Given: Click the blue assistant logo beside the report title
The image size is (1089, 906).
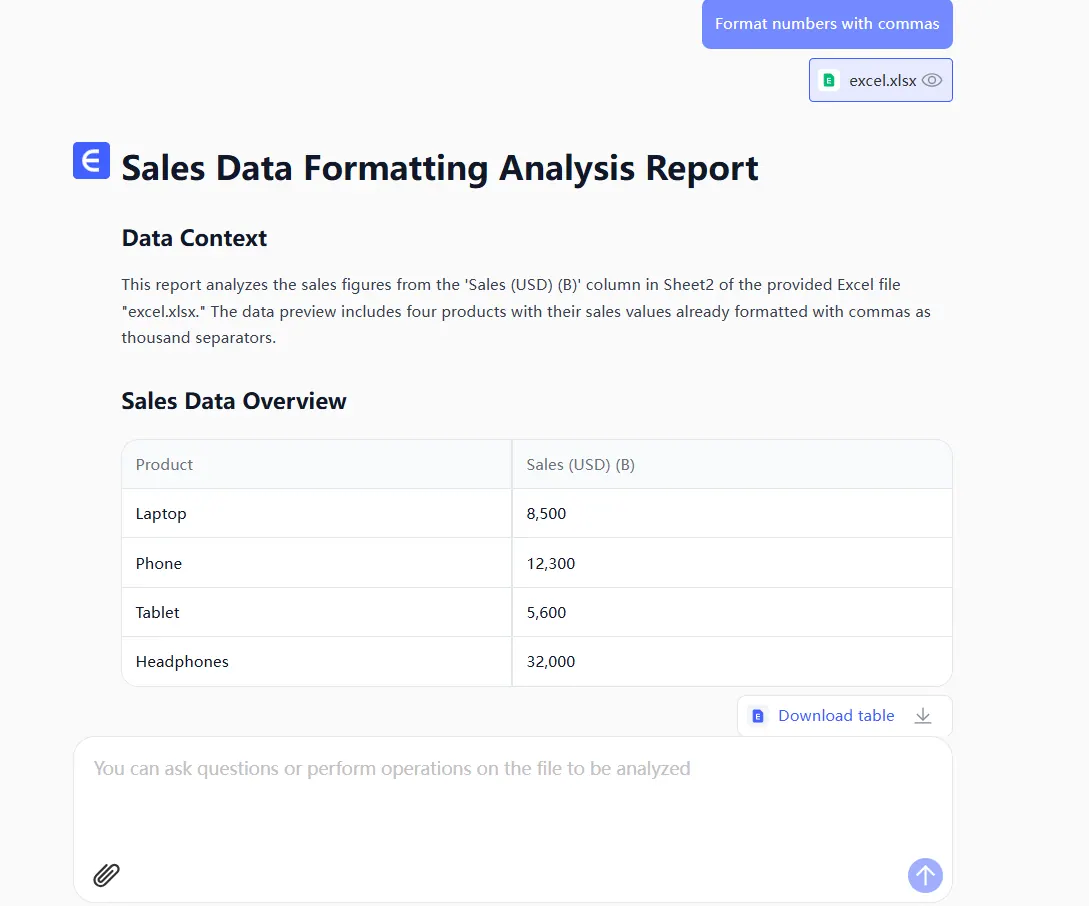Looking at the screenshot, I should (x=91, y=161).
